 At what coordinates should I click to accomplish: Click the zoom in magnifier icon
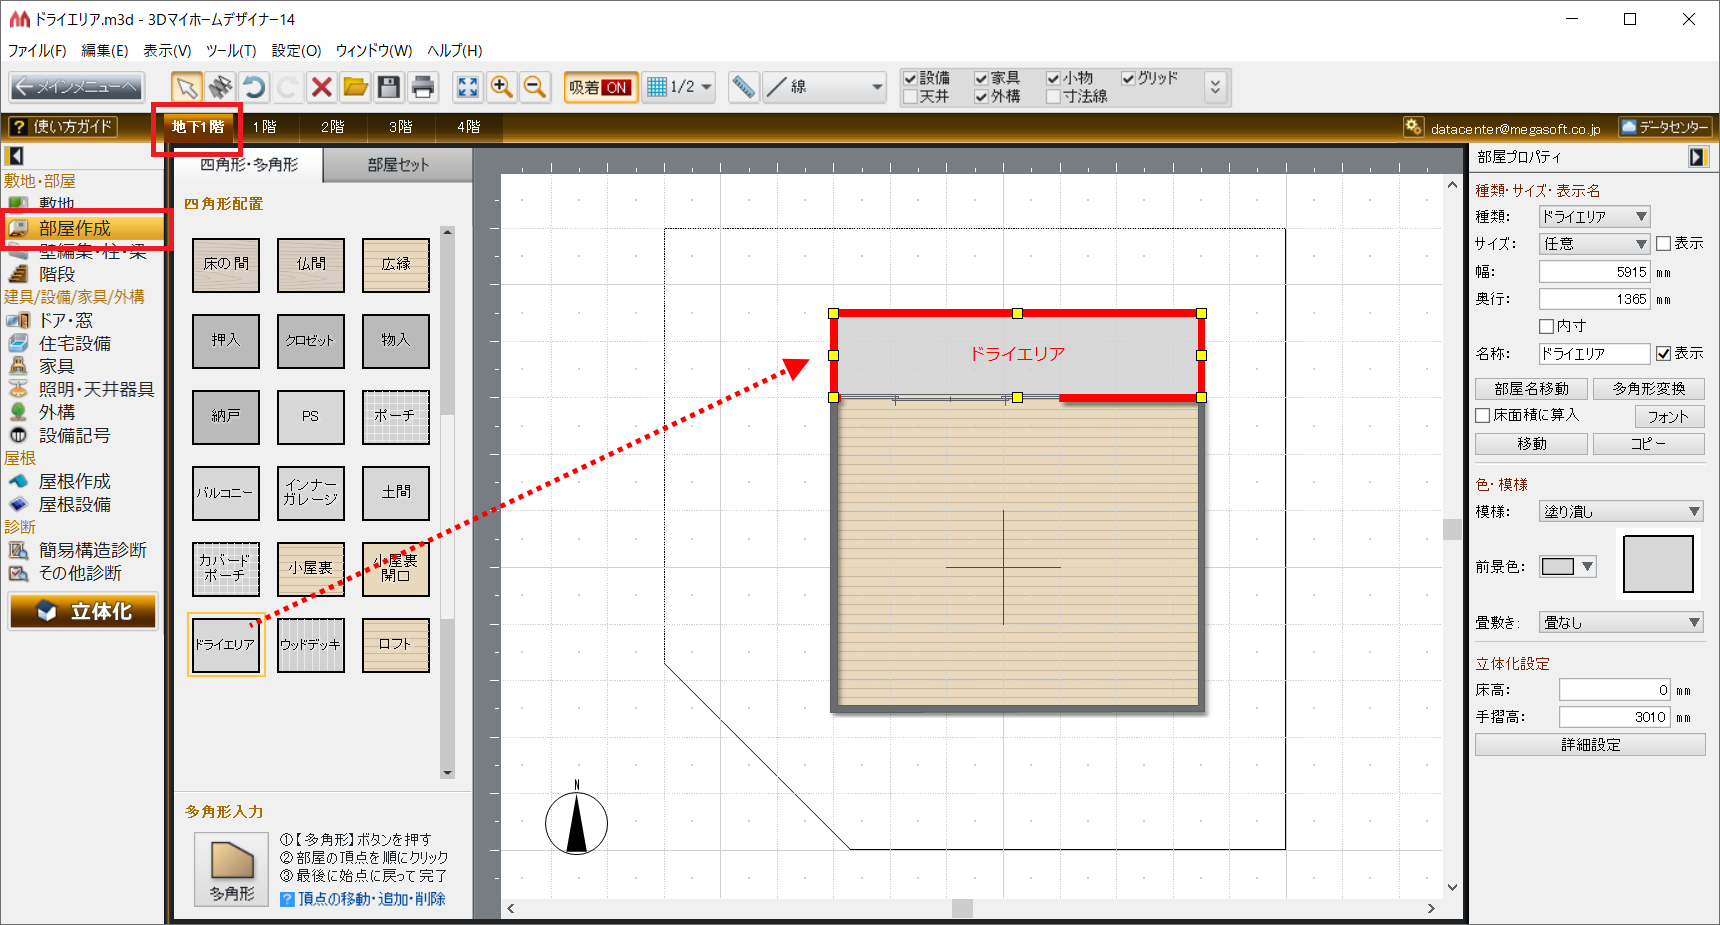(x=501, y=87)
